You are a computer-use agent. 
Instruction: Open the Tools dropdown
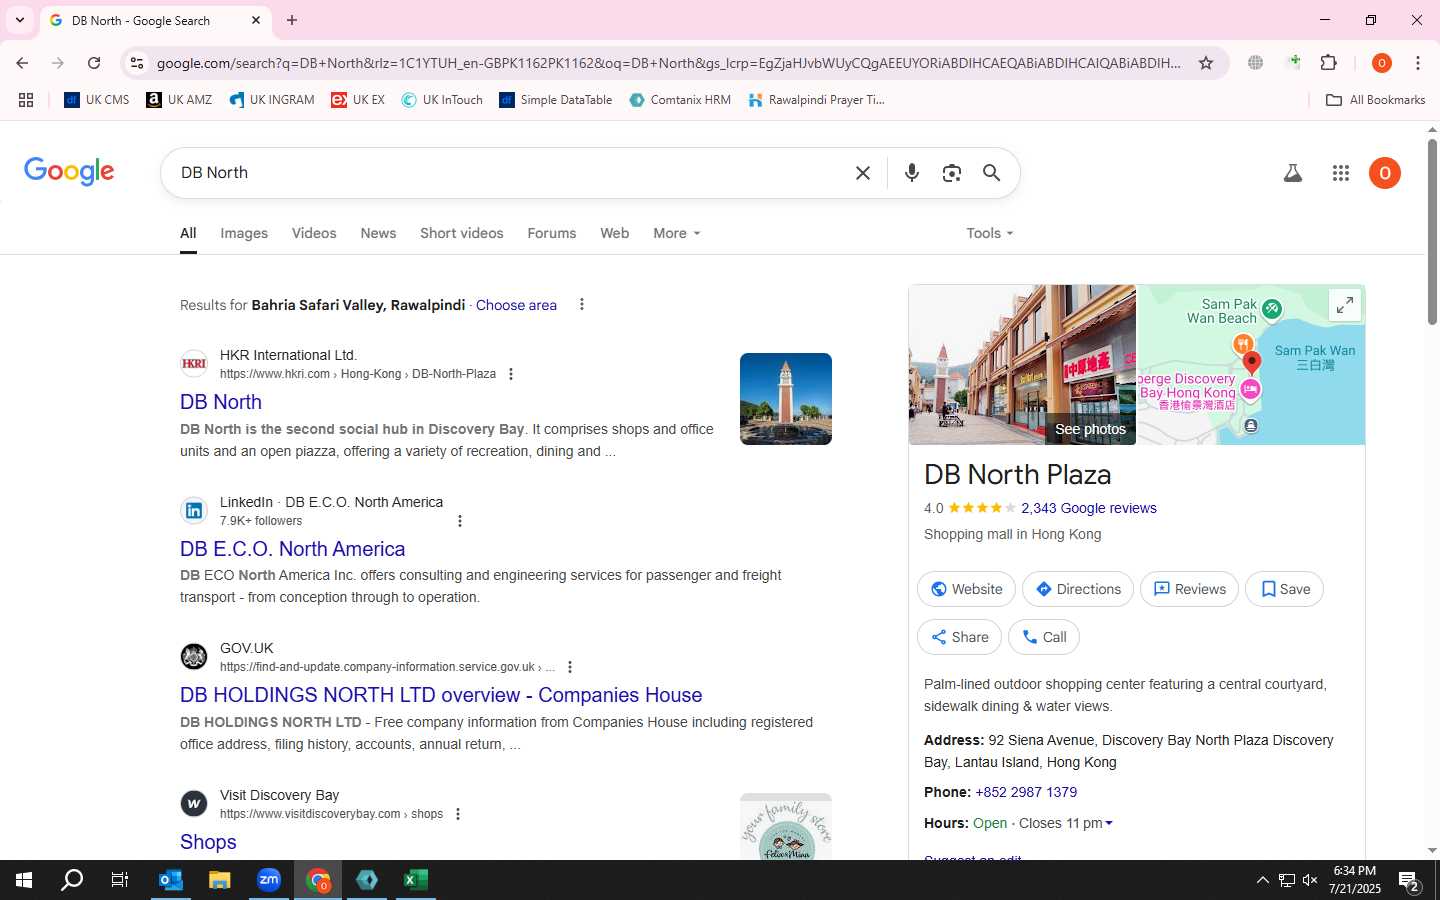pos(990,233)
